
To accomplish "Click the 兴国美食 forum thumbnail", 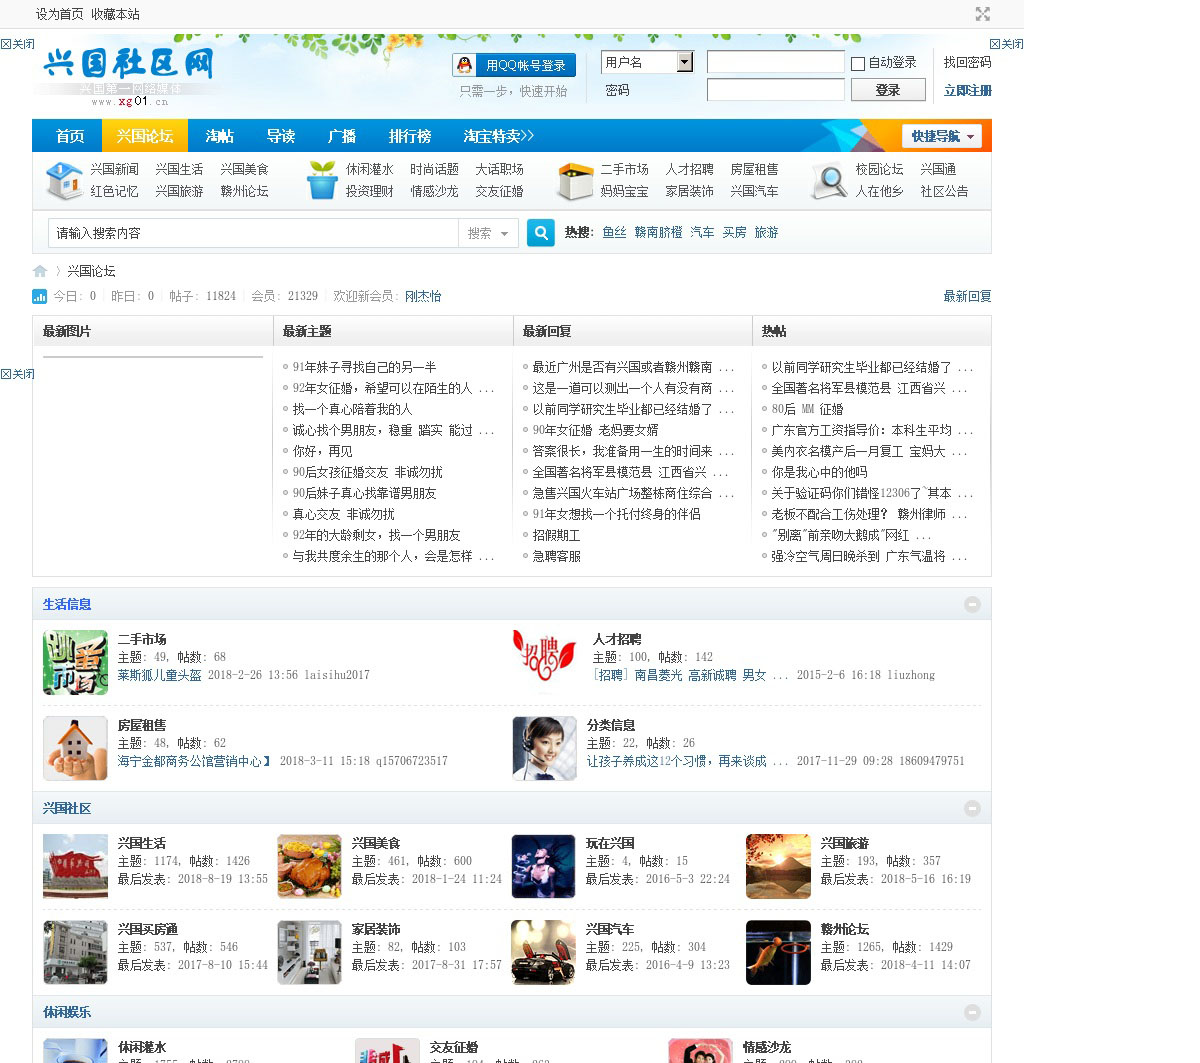I will click(x=309, y=866).
